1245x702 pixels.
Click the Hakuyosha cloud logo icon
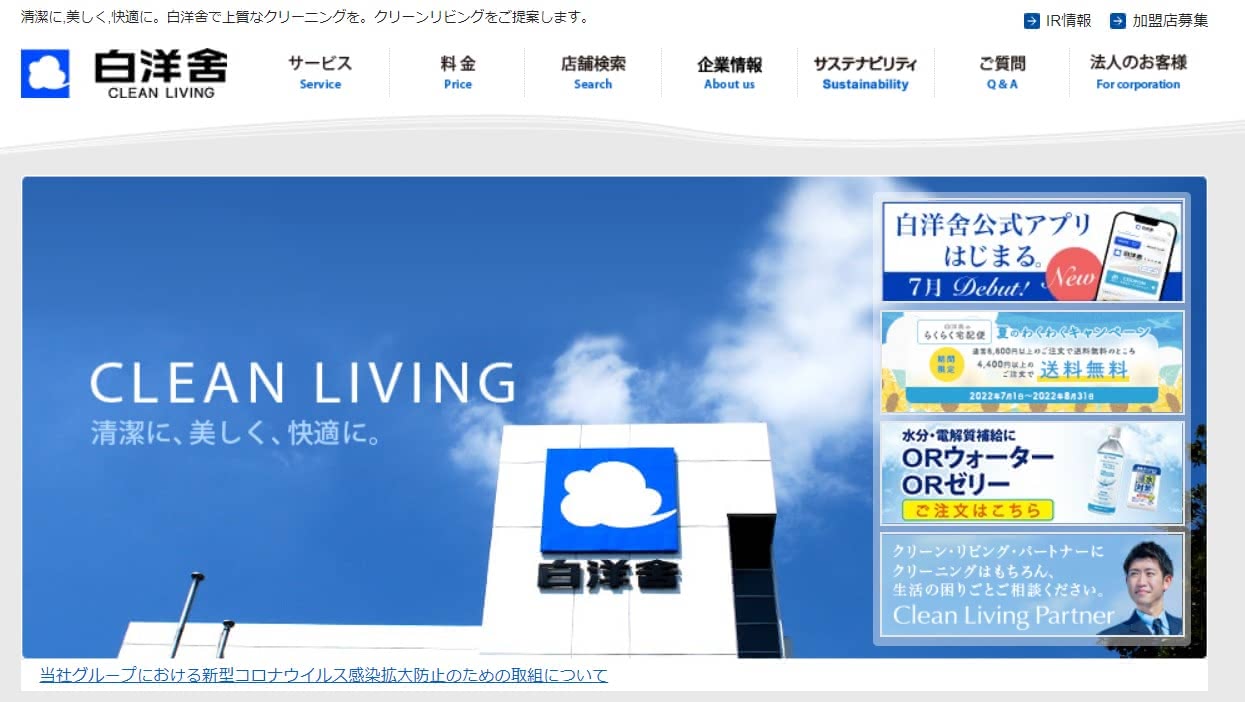click(45, 74)
